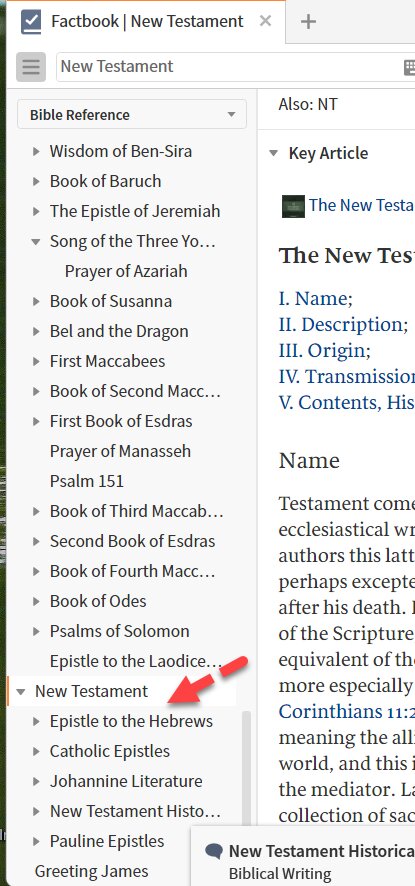Collapse the Key Article section

274,153
